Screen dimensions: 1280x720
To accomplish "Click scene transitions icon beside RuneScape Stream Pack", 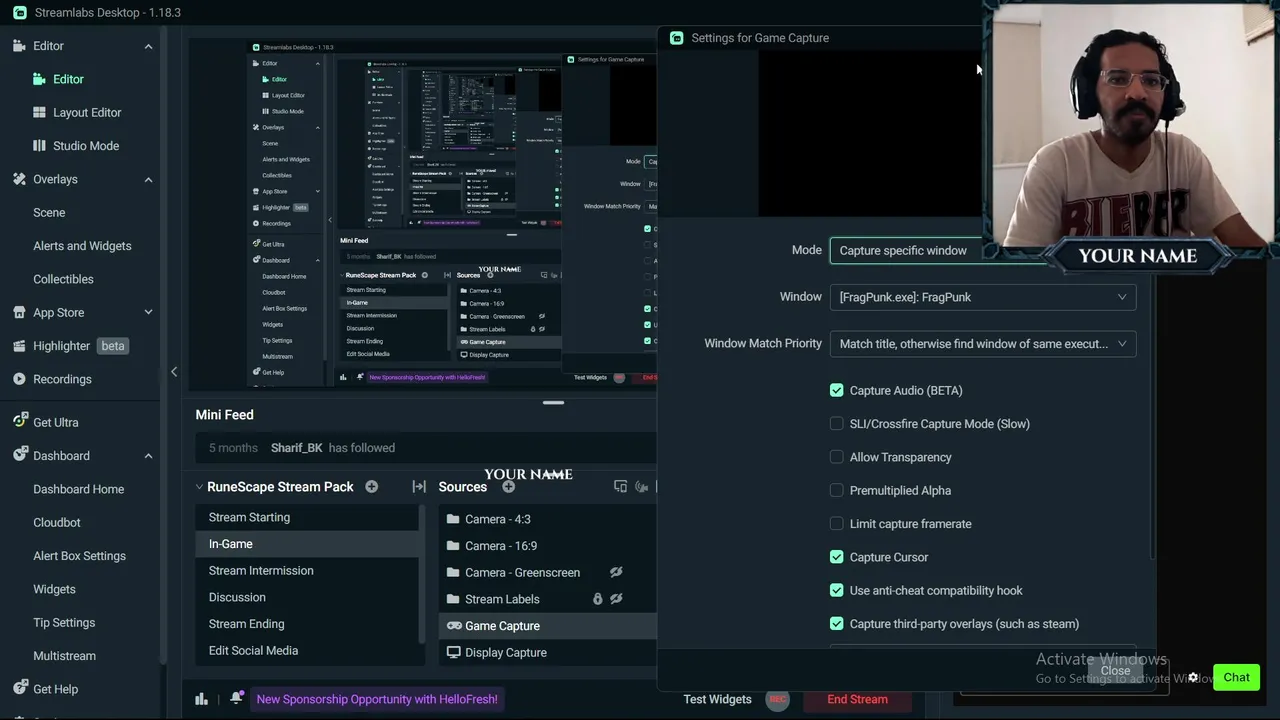I will (419, 487).
